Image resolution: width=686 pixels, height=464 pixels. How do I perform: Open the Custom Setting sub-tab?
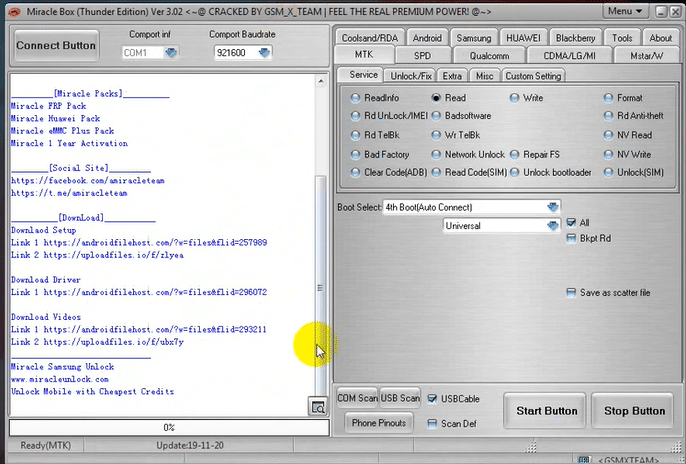click(533, 76)
